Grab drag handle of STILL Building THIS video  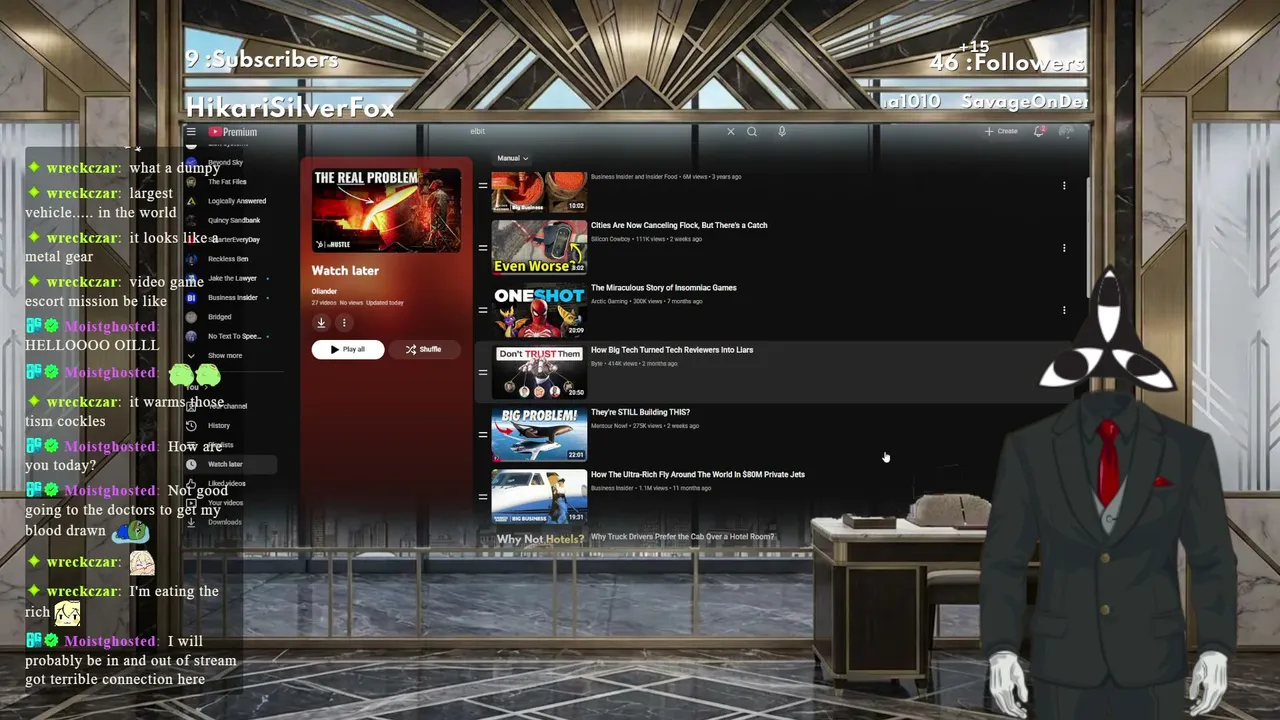pyautogui.click(x=483, y=434)
